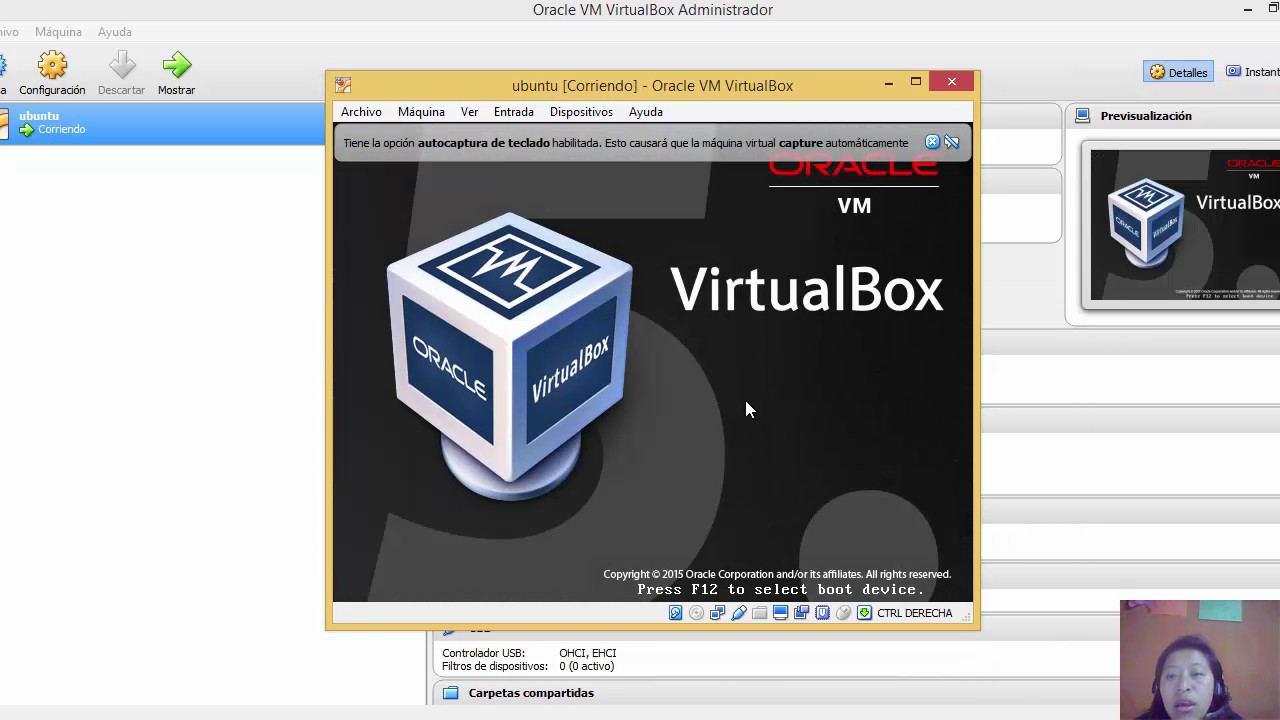This screenshot has width=1280, height=720.
Task: Click the ubuntu VM window title bar icon
Action: [x=343, y=86]
